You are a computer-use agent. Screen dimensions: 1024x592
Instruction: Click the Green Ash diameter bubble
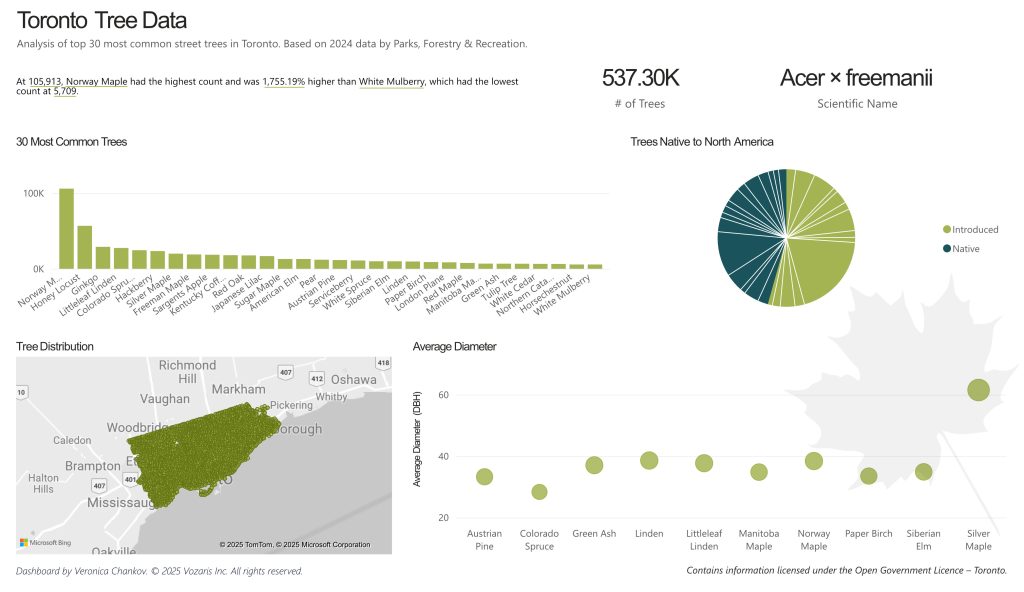coord(594,465)
